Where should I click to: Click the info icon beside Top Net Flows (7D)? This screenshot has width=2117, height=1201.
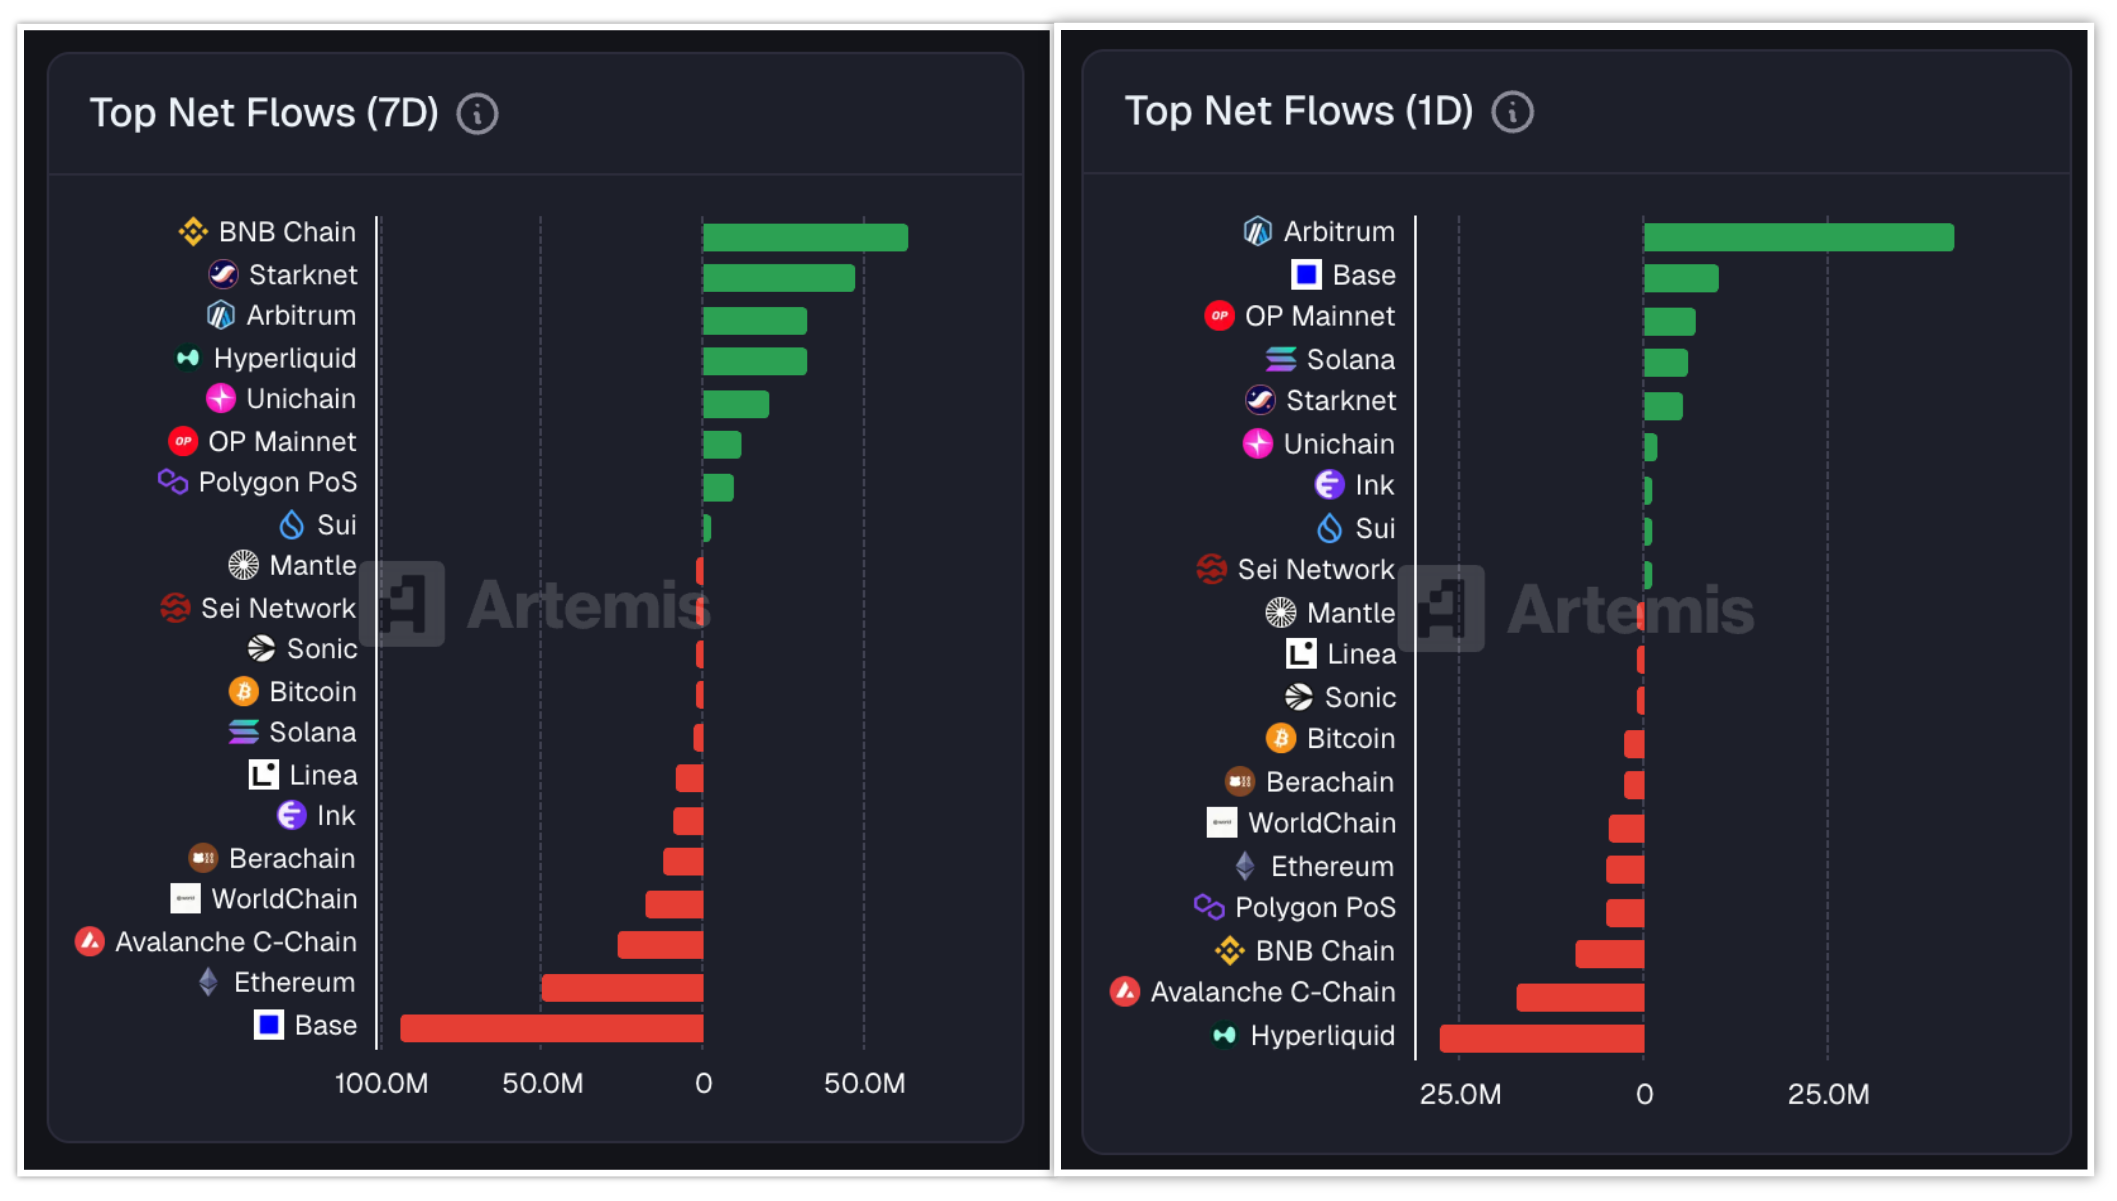pos(477,114)
